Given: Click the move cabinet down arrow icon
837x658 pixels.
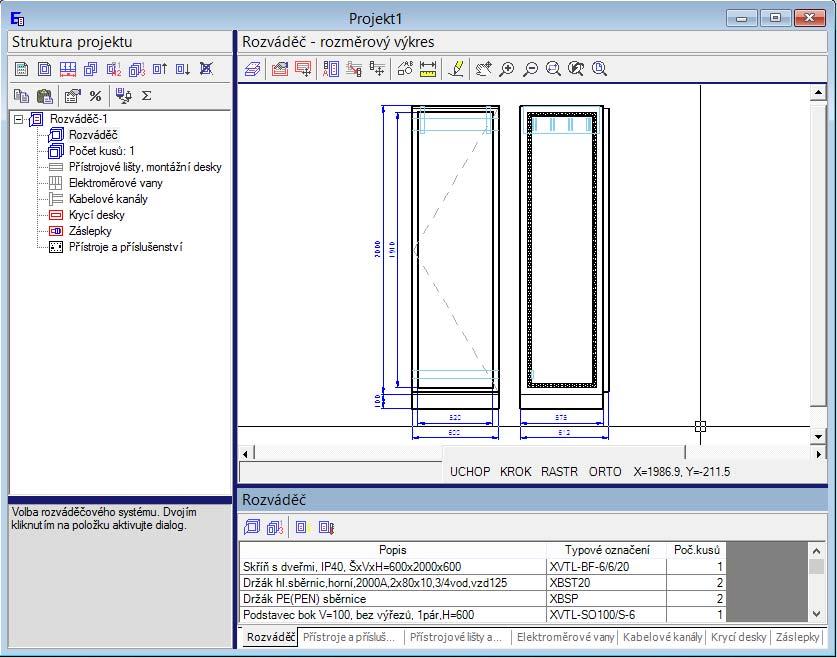Looking at the screenshot, I should tap(183, 69).
